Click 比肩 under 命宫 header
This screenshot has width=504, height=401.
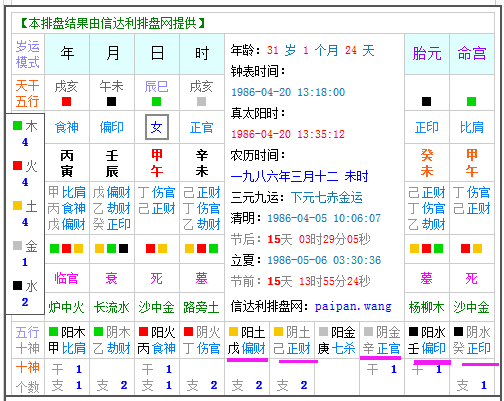click(x=472, y=127)
